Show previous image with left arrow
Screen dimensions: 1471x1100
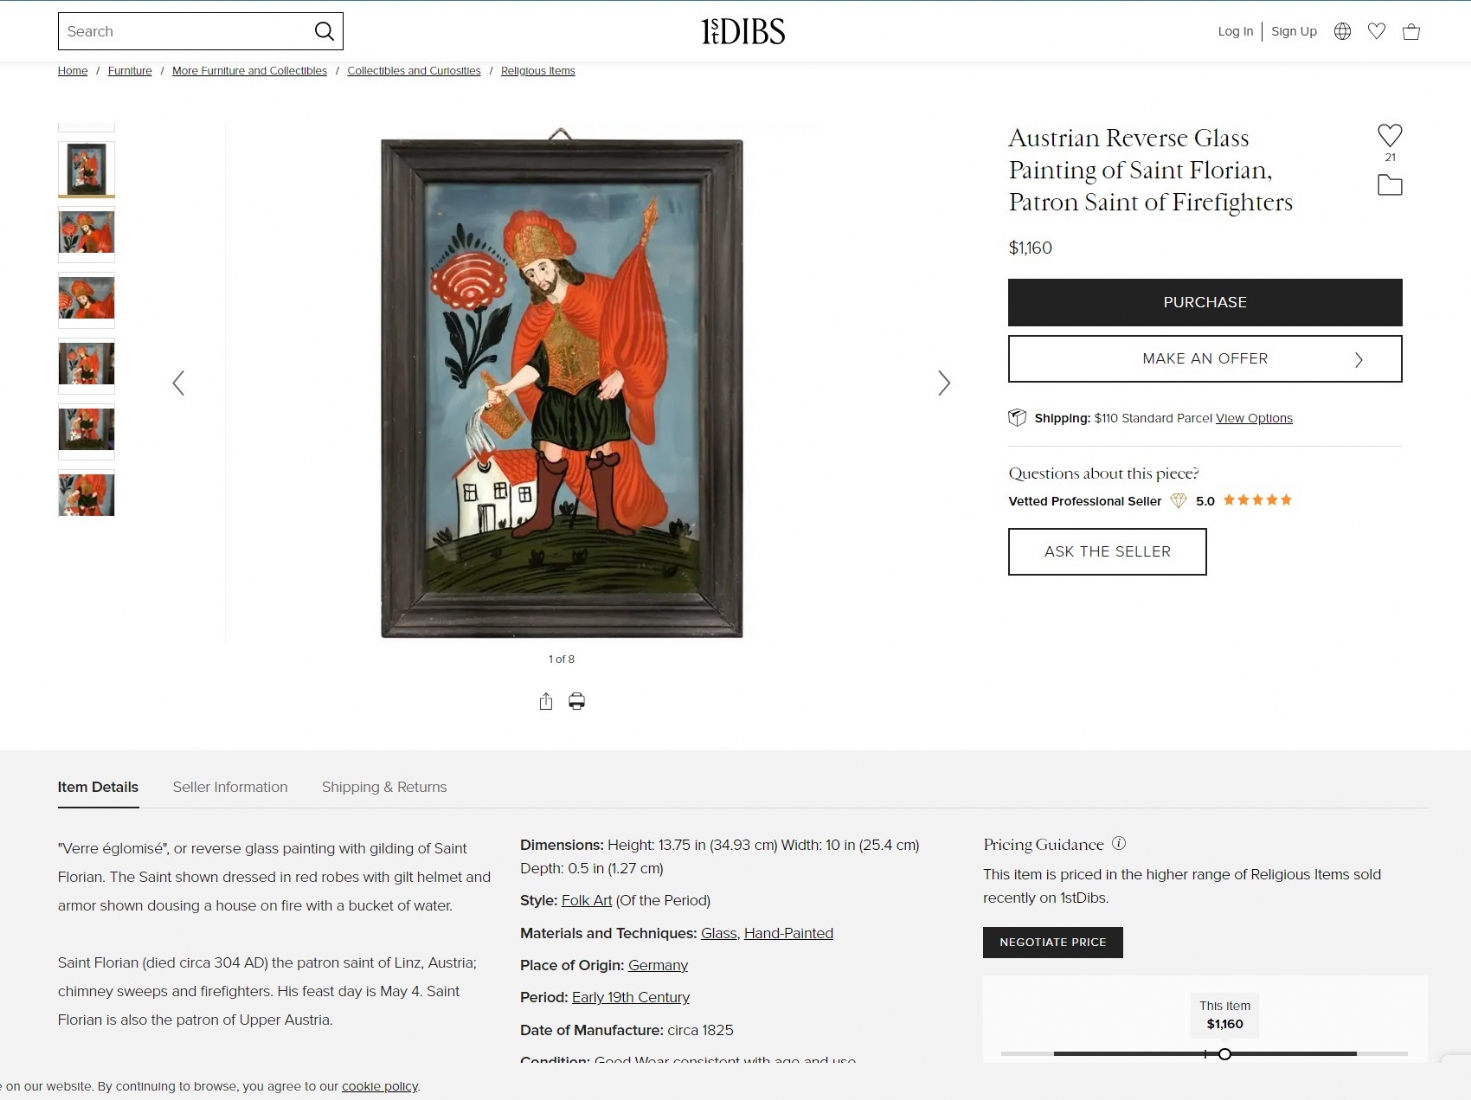[x=178, y=383]
